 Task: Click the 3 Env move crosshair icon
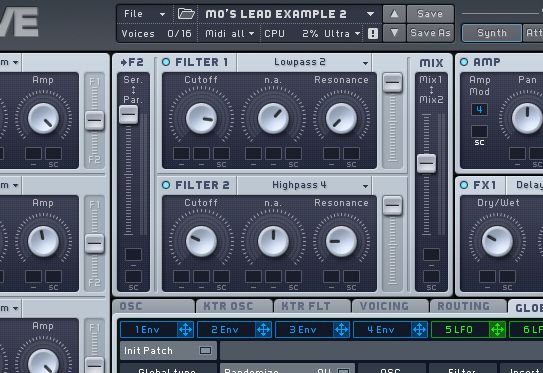pos(341,330)
